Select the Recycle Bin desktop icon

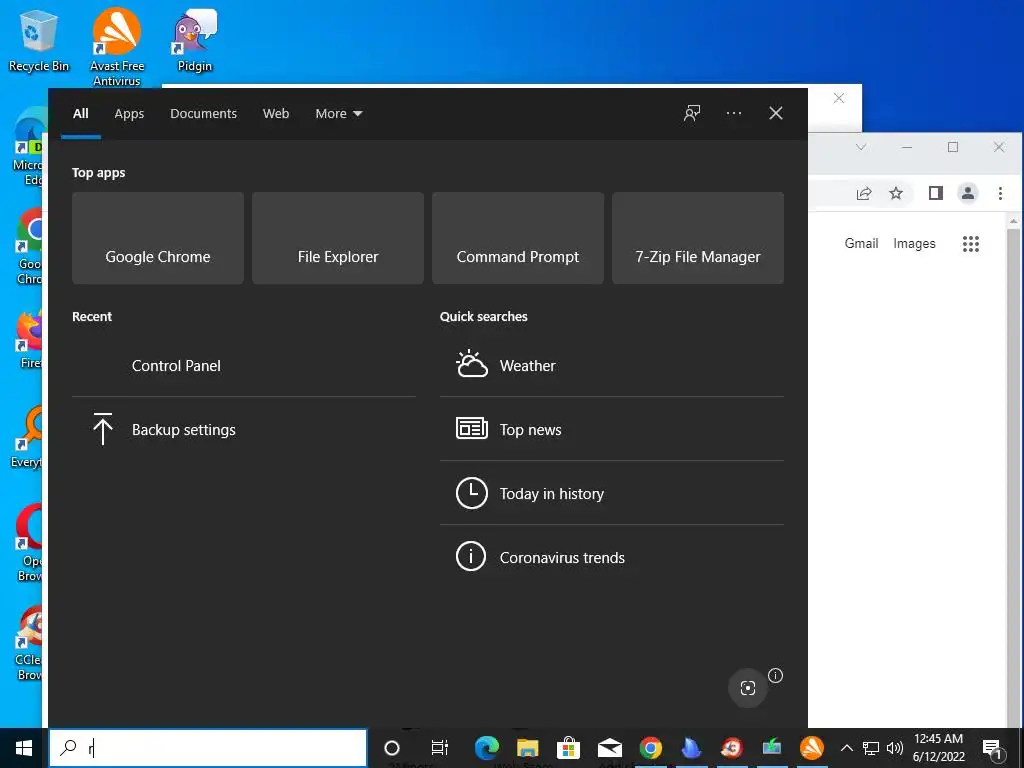click(39, 40)
